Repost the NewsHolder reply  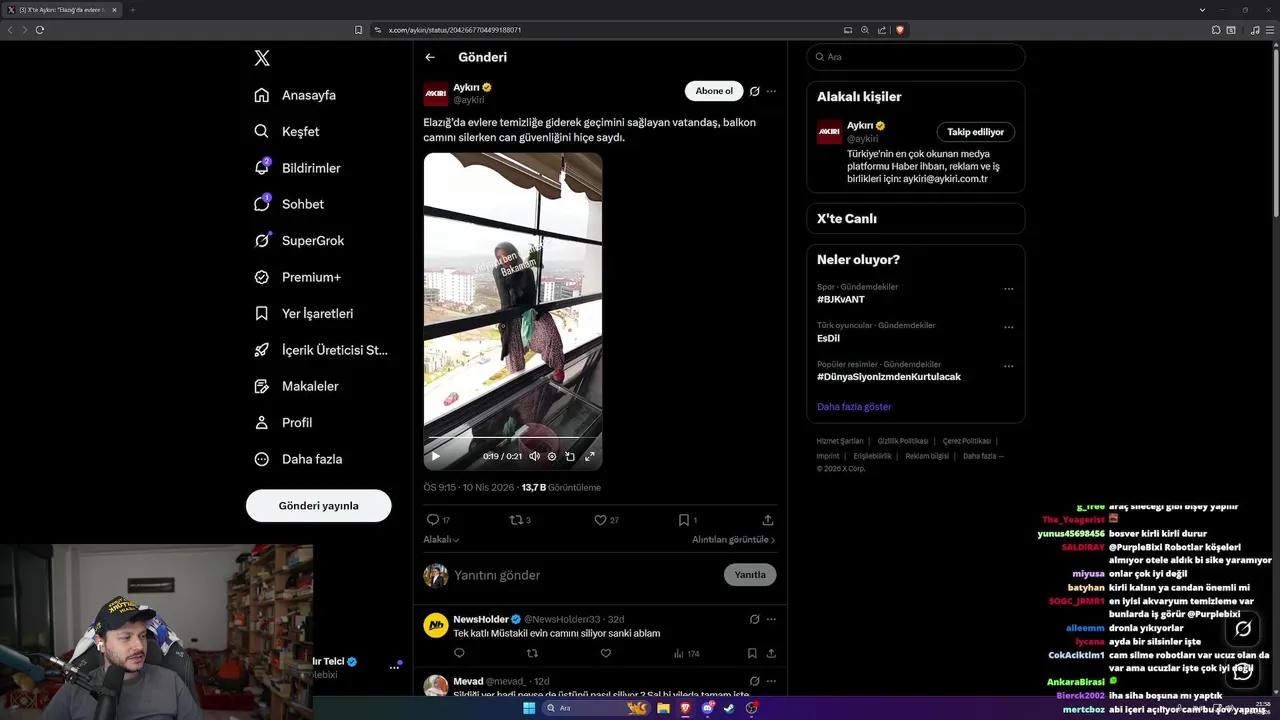click(x=532, y=654)
